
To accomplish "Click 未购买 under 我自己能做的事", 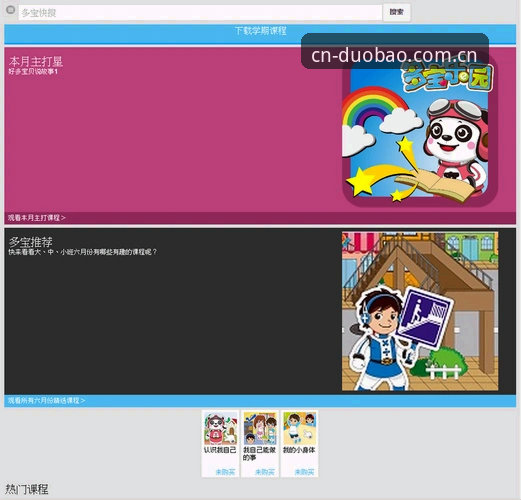I will (x=265, y=472).
